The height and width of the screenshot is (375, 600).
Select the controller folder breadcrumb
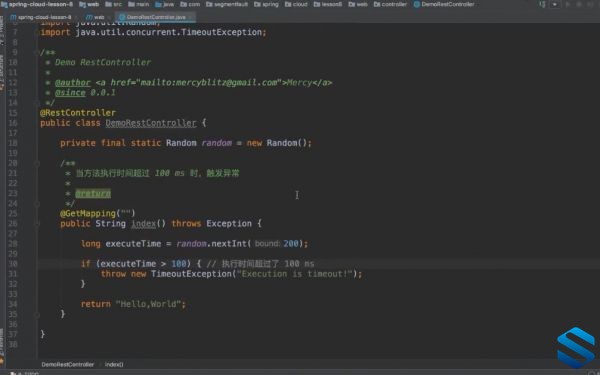[390, 4]
